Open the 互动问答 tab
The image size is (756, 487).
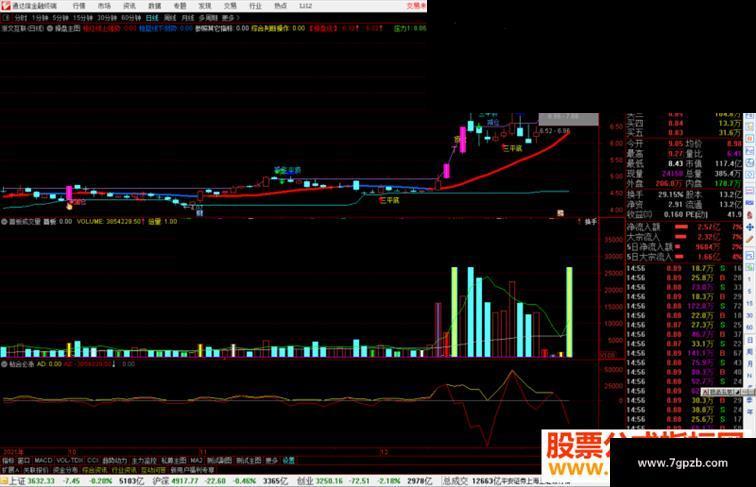coord(154,470)
